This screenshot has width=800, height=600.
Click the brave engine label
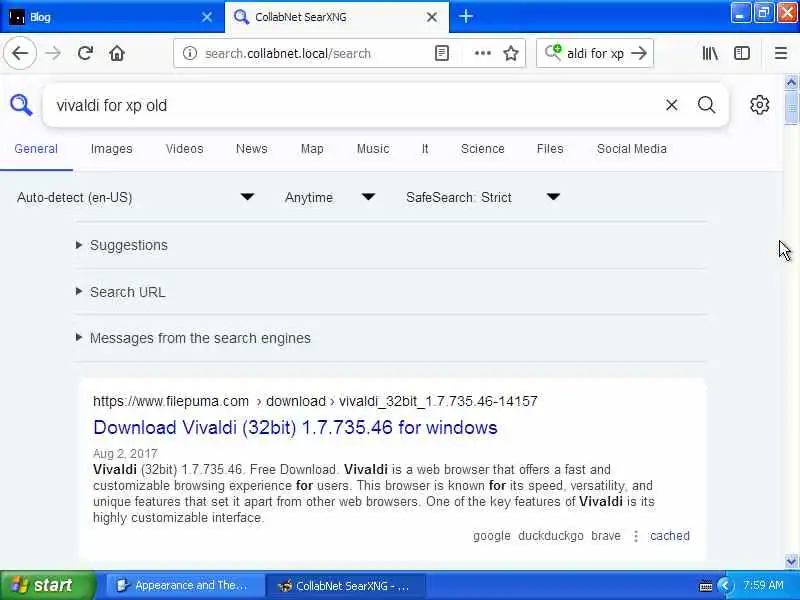[x=606, y=536]
